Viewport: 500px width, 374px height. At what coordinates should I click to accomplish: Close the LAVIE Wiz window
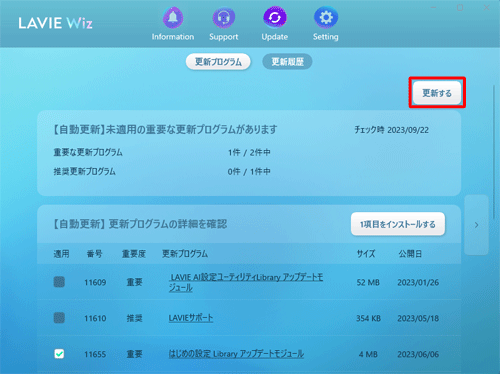(x=487, y=8)
